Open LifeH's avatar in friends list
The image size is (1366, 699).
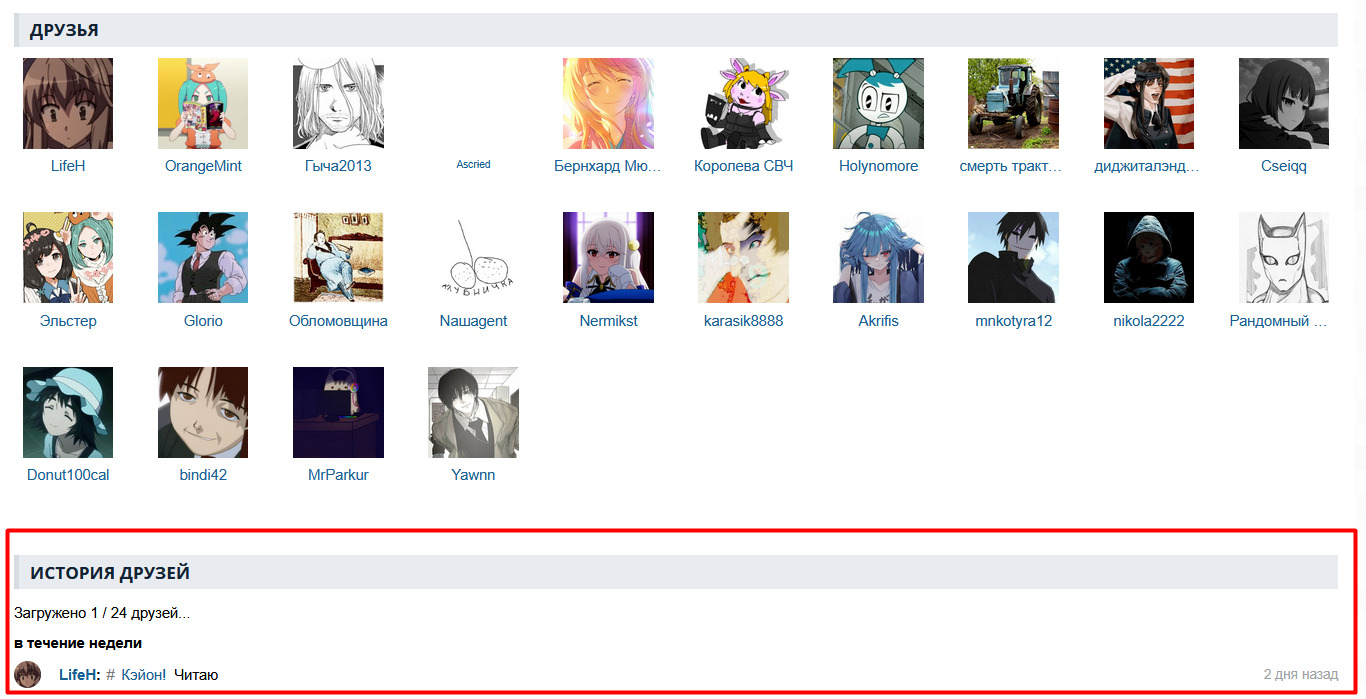(x=68, y=103)
